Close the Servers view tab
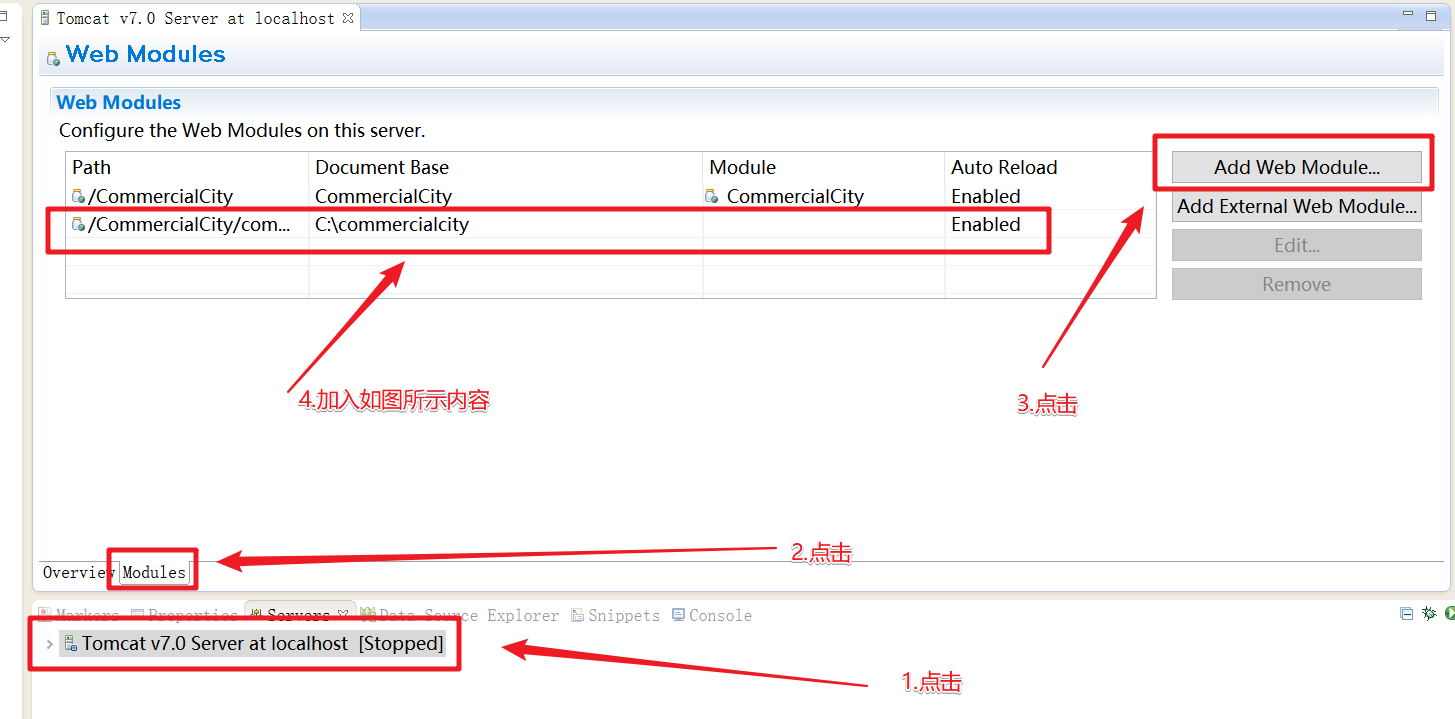The height and width of the screenshot is (719, 1455). (343, 614)
